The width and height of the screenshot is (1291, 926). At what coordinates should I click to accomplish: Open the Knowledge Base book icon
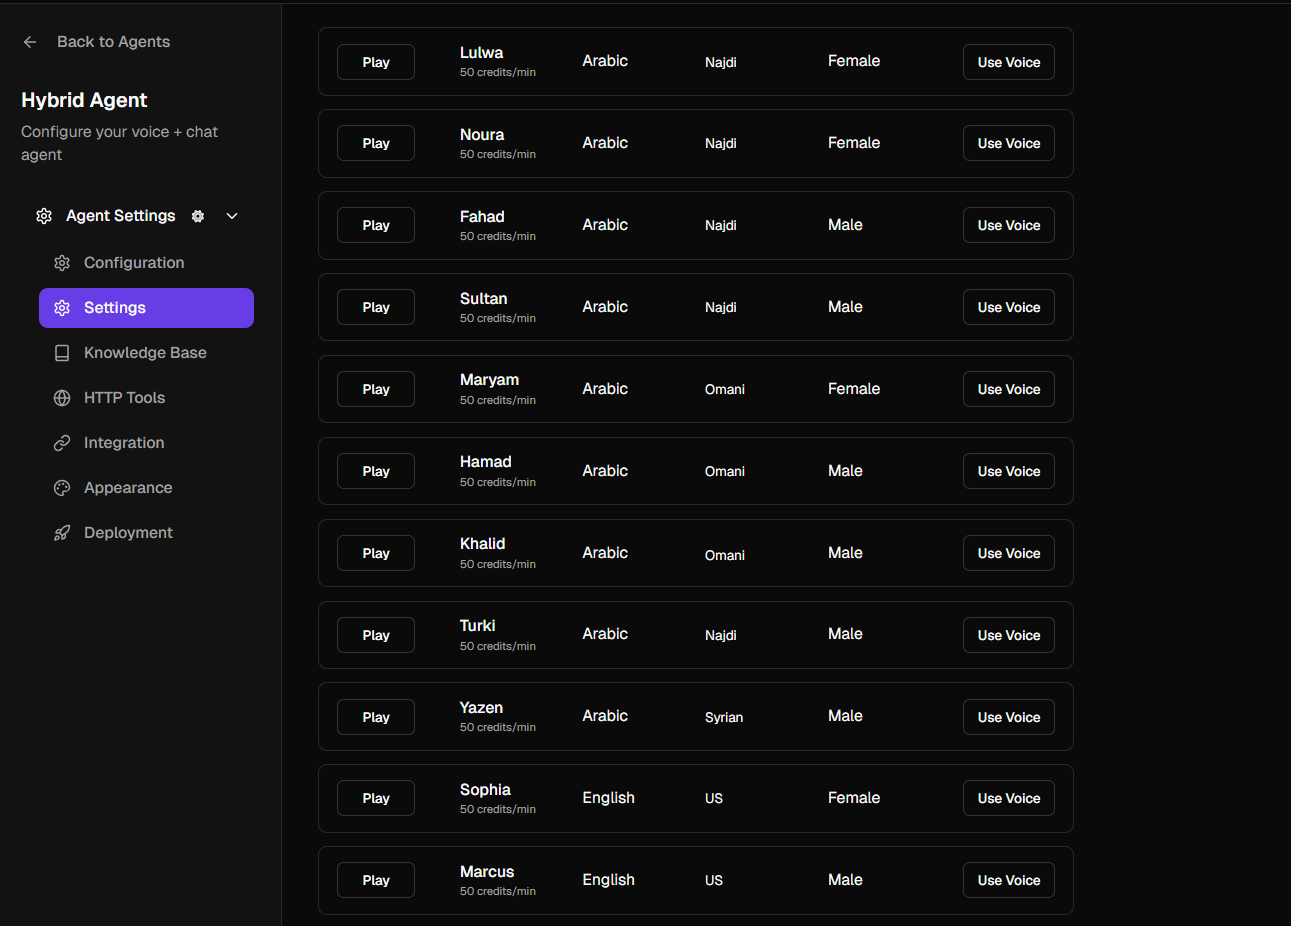(x=61, y=352)
